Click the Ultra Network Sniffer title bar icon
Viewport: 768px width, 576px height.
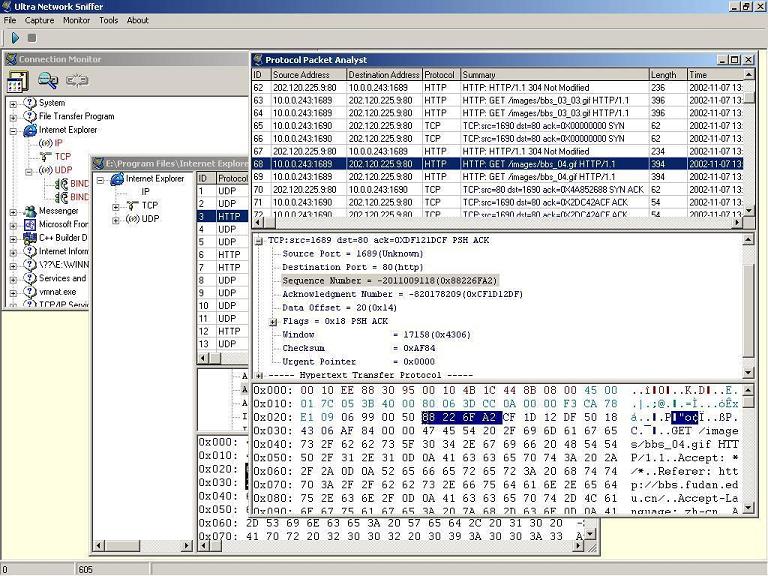click(7, 6)
